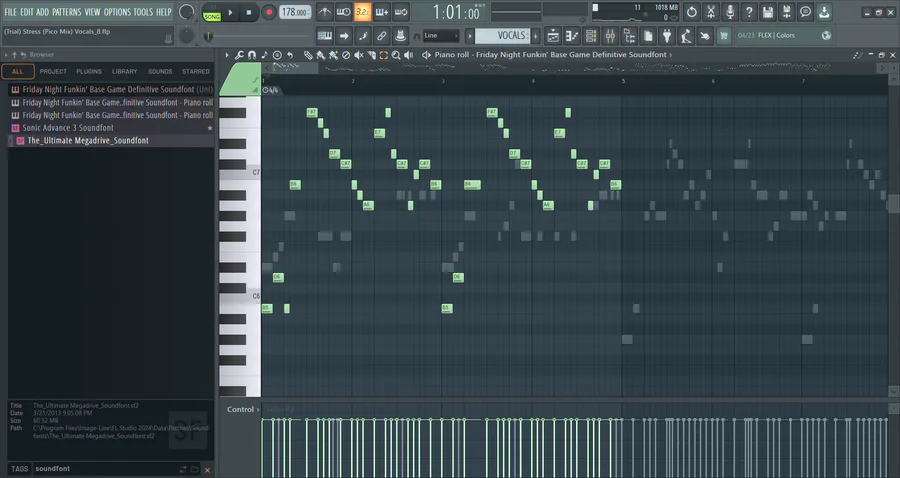Toggle the highlighted 3-2-1 countdown button

(x=362, y=11)
